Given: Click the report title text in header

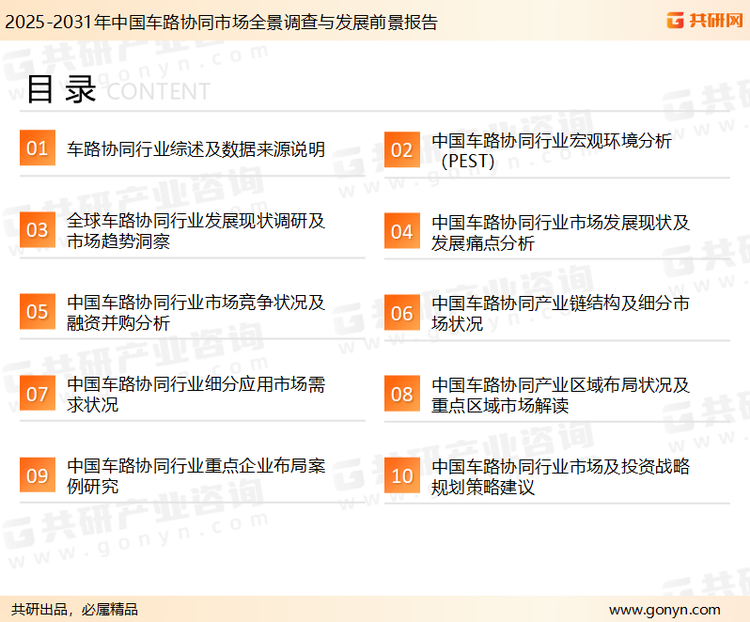Looking at the screenshot, I should (x=221, y=22).
